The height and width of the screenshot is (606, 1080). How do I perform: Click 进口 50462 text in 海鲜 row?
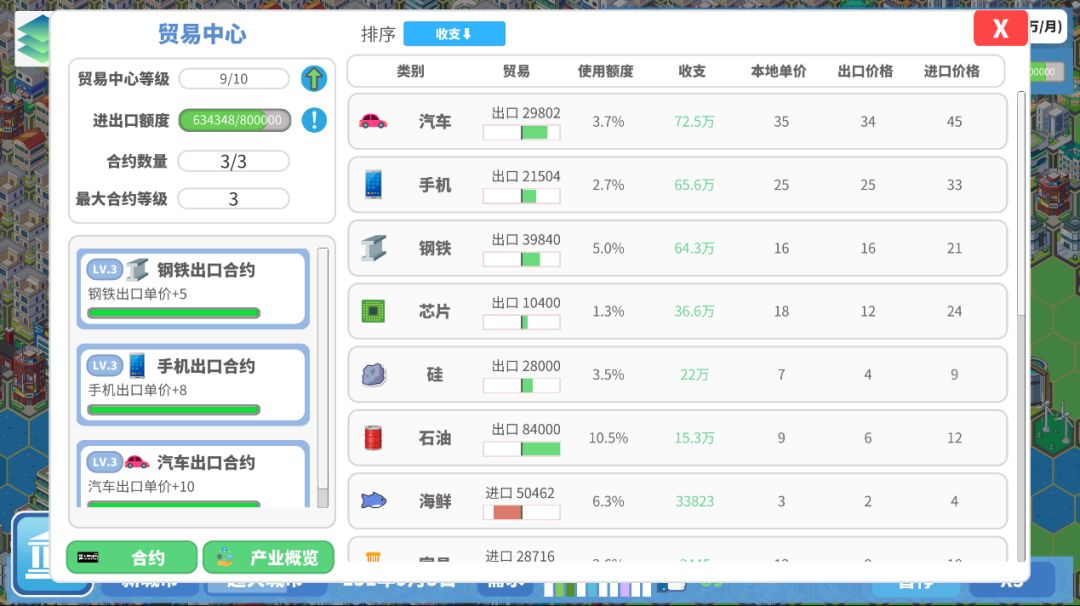(519, 492)
